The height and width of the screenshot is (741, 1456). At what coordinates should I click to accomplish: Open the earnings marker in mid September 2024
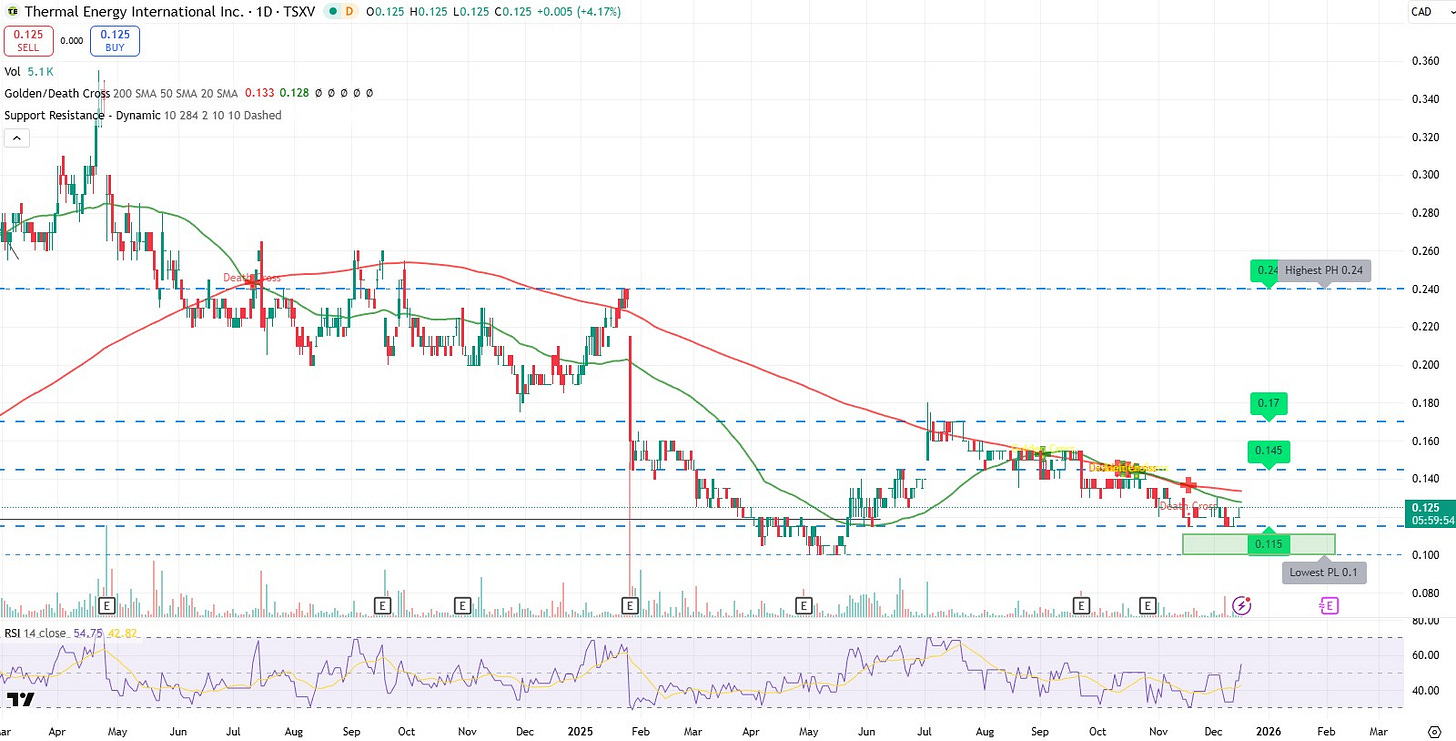tap(381, 605)
